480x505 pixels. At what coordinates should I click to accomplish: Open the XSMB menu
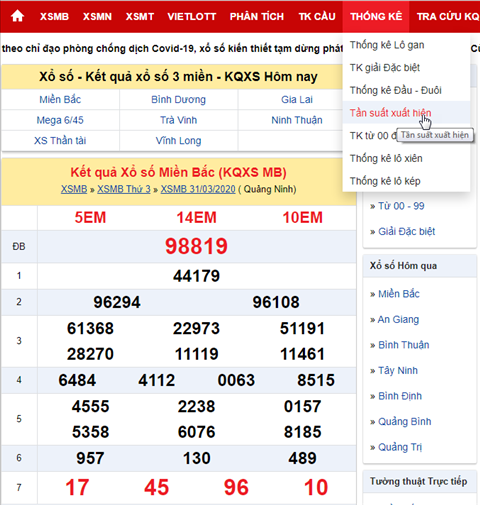coord(54,16)
